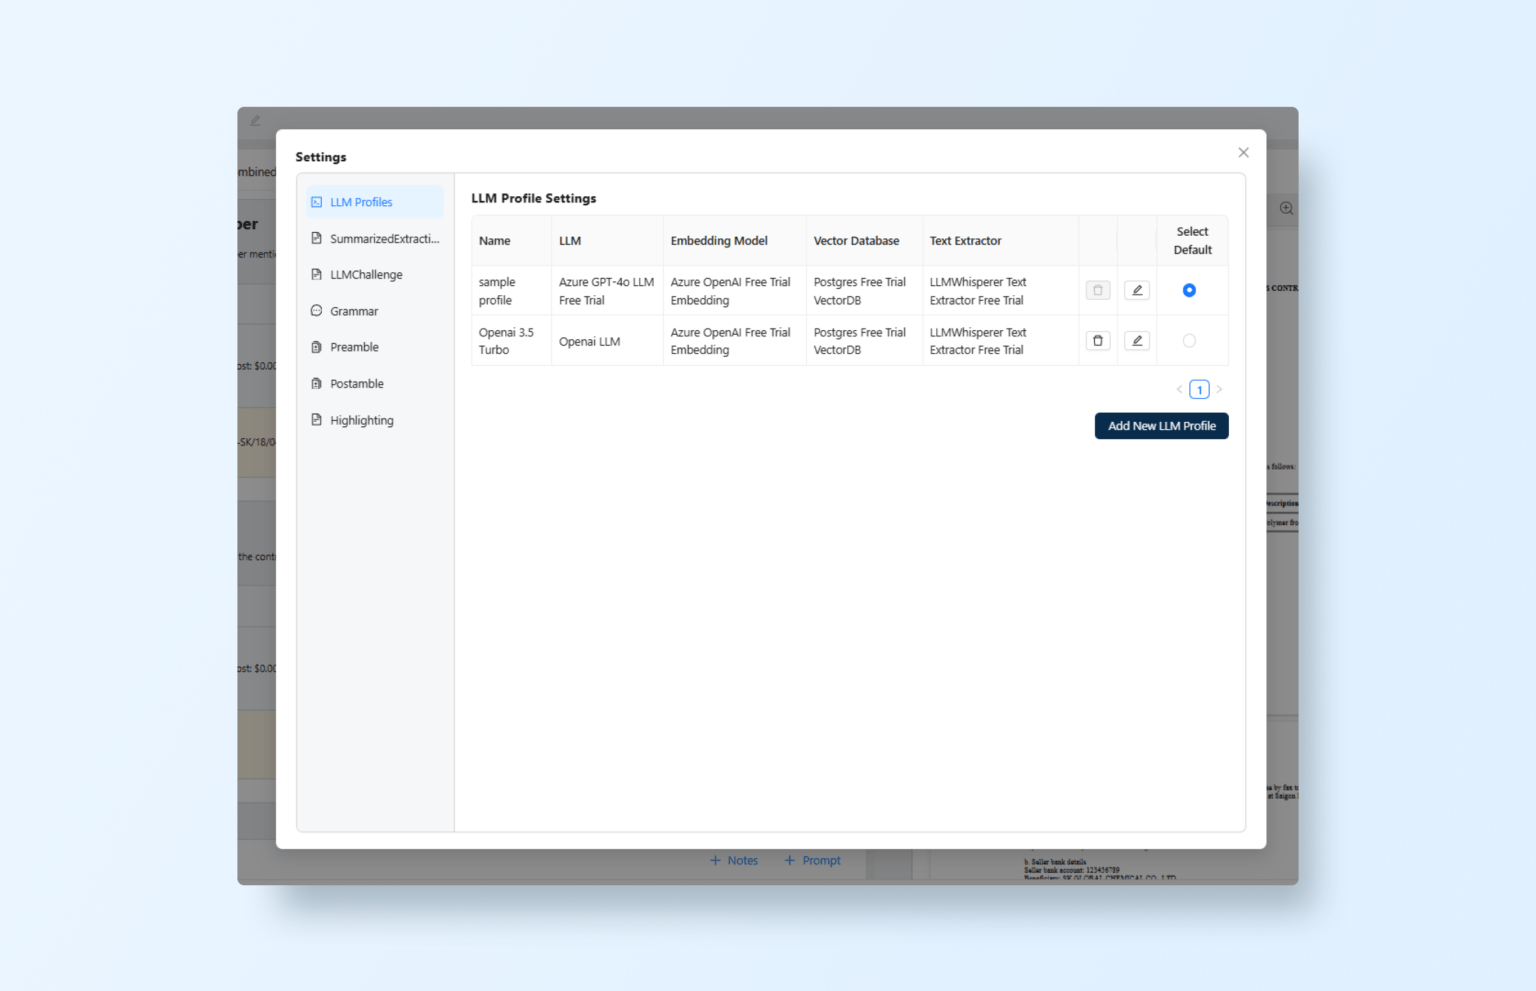
Task: Click the next page chevron
Action: tap(1219, 389)
